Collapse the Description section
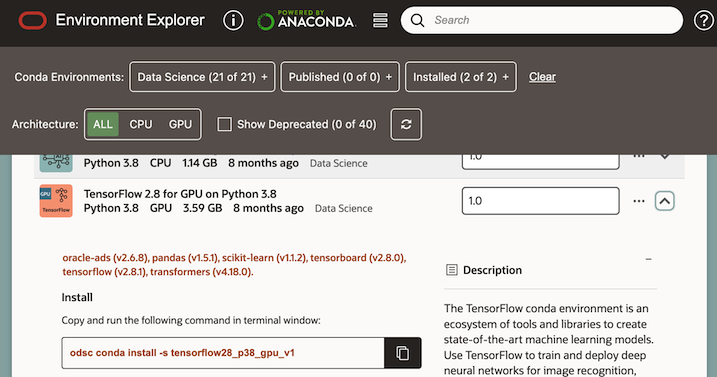Image resolution: width=717 pixels, height=377 pixels. (x=648, y=259)
